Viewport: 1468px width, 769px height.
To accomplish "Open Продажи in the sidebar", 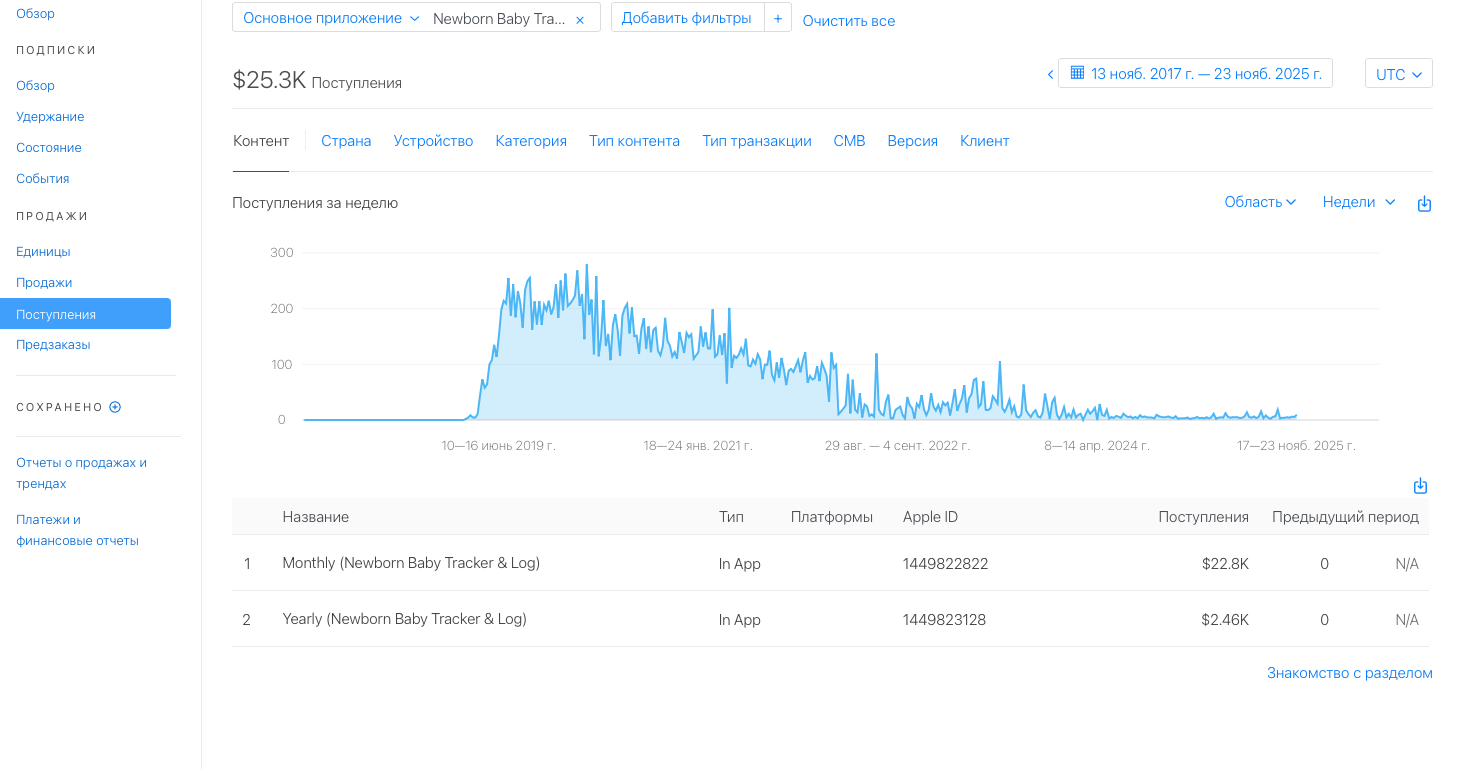I will point(44,283).
